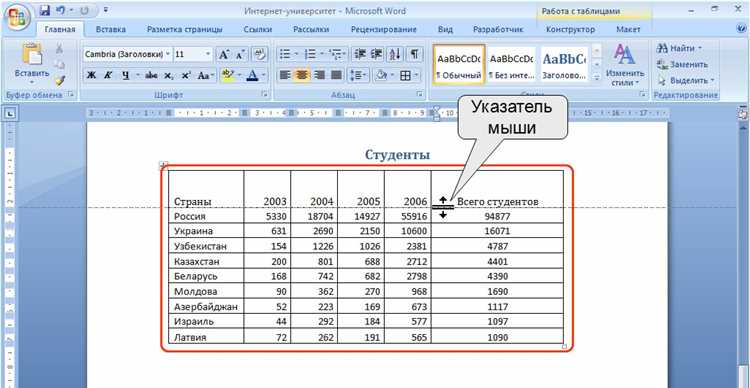This screenshot has width=750, height=388.
Task: Click the ruler tab selector at left of ruler
Action: pyautogui.click(x=11, y=114)
